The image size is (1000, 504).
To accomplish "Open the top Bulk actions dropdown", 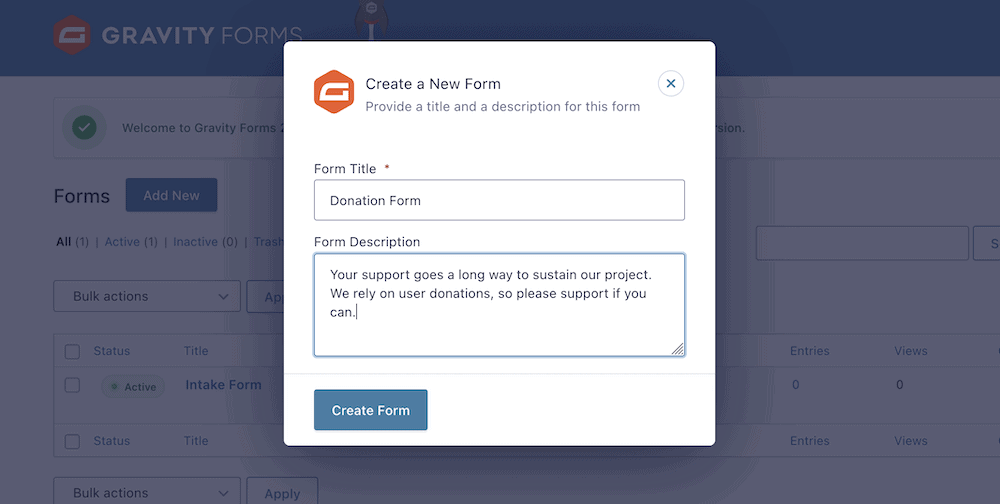I will [x=147, y=296].
